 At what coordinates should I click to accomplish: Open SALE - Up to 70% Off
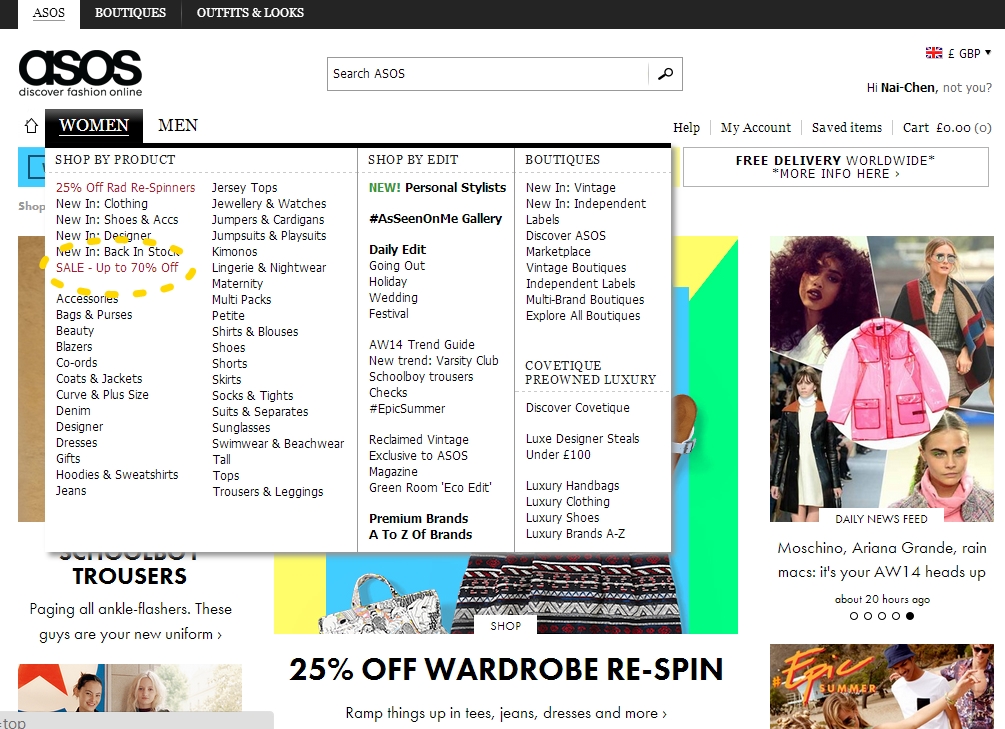pyautogui.click(x=117, y=267)
